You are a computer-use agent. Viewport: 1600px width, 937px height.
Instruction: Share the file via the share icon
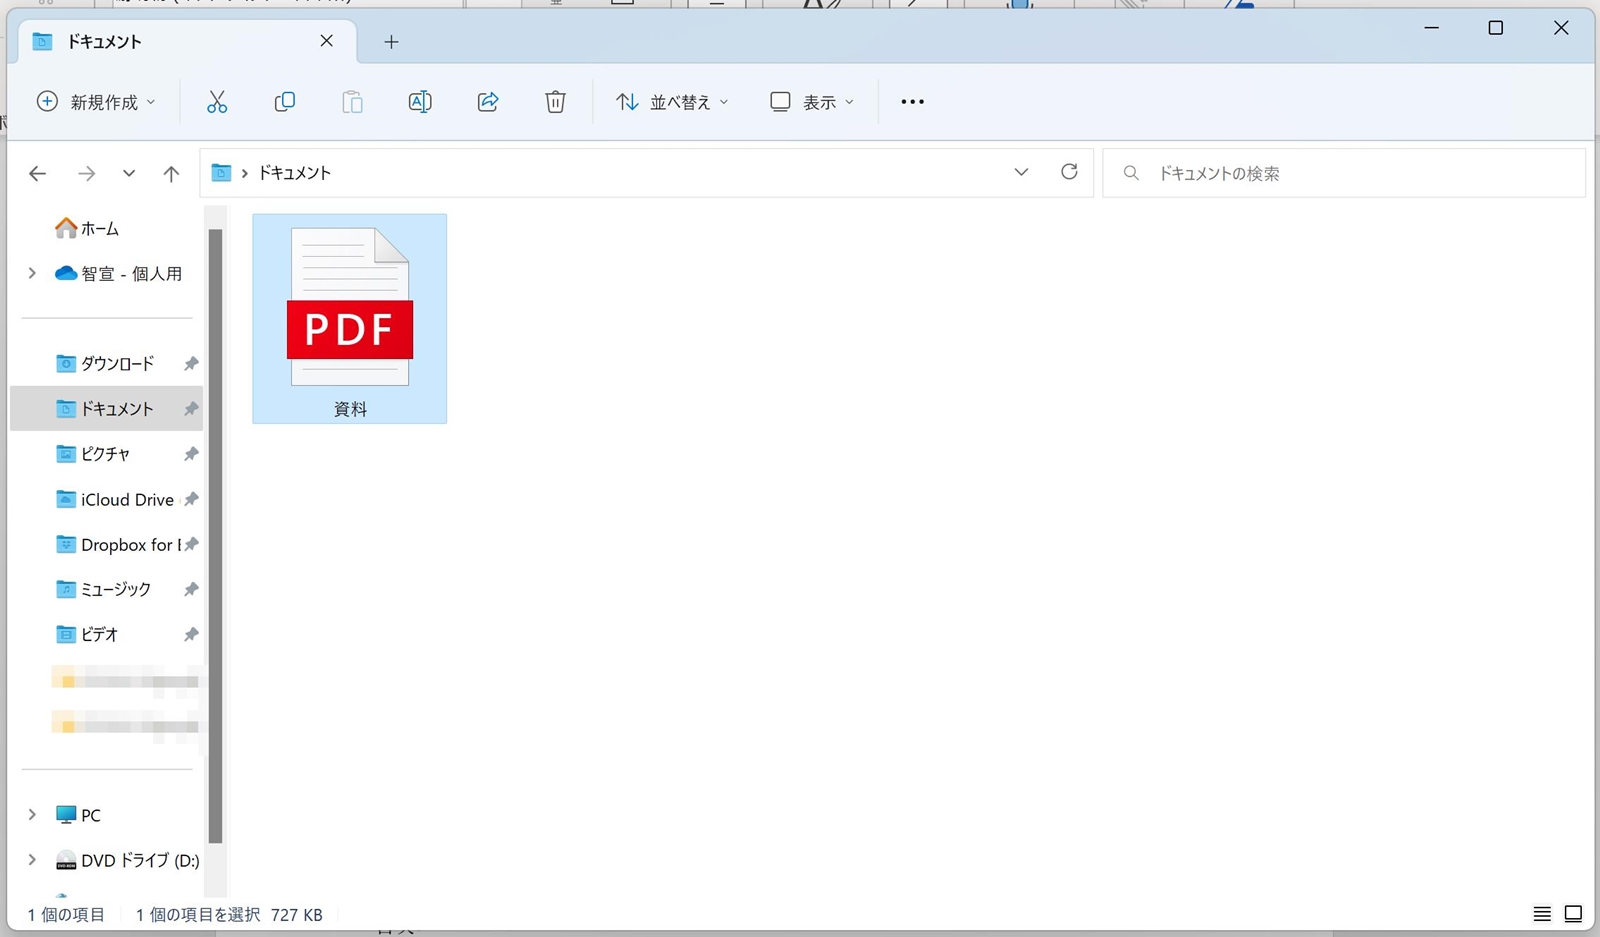(x=488, y=101)
